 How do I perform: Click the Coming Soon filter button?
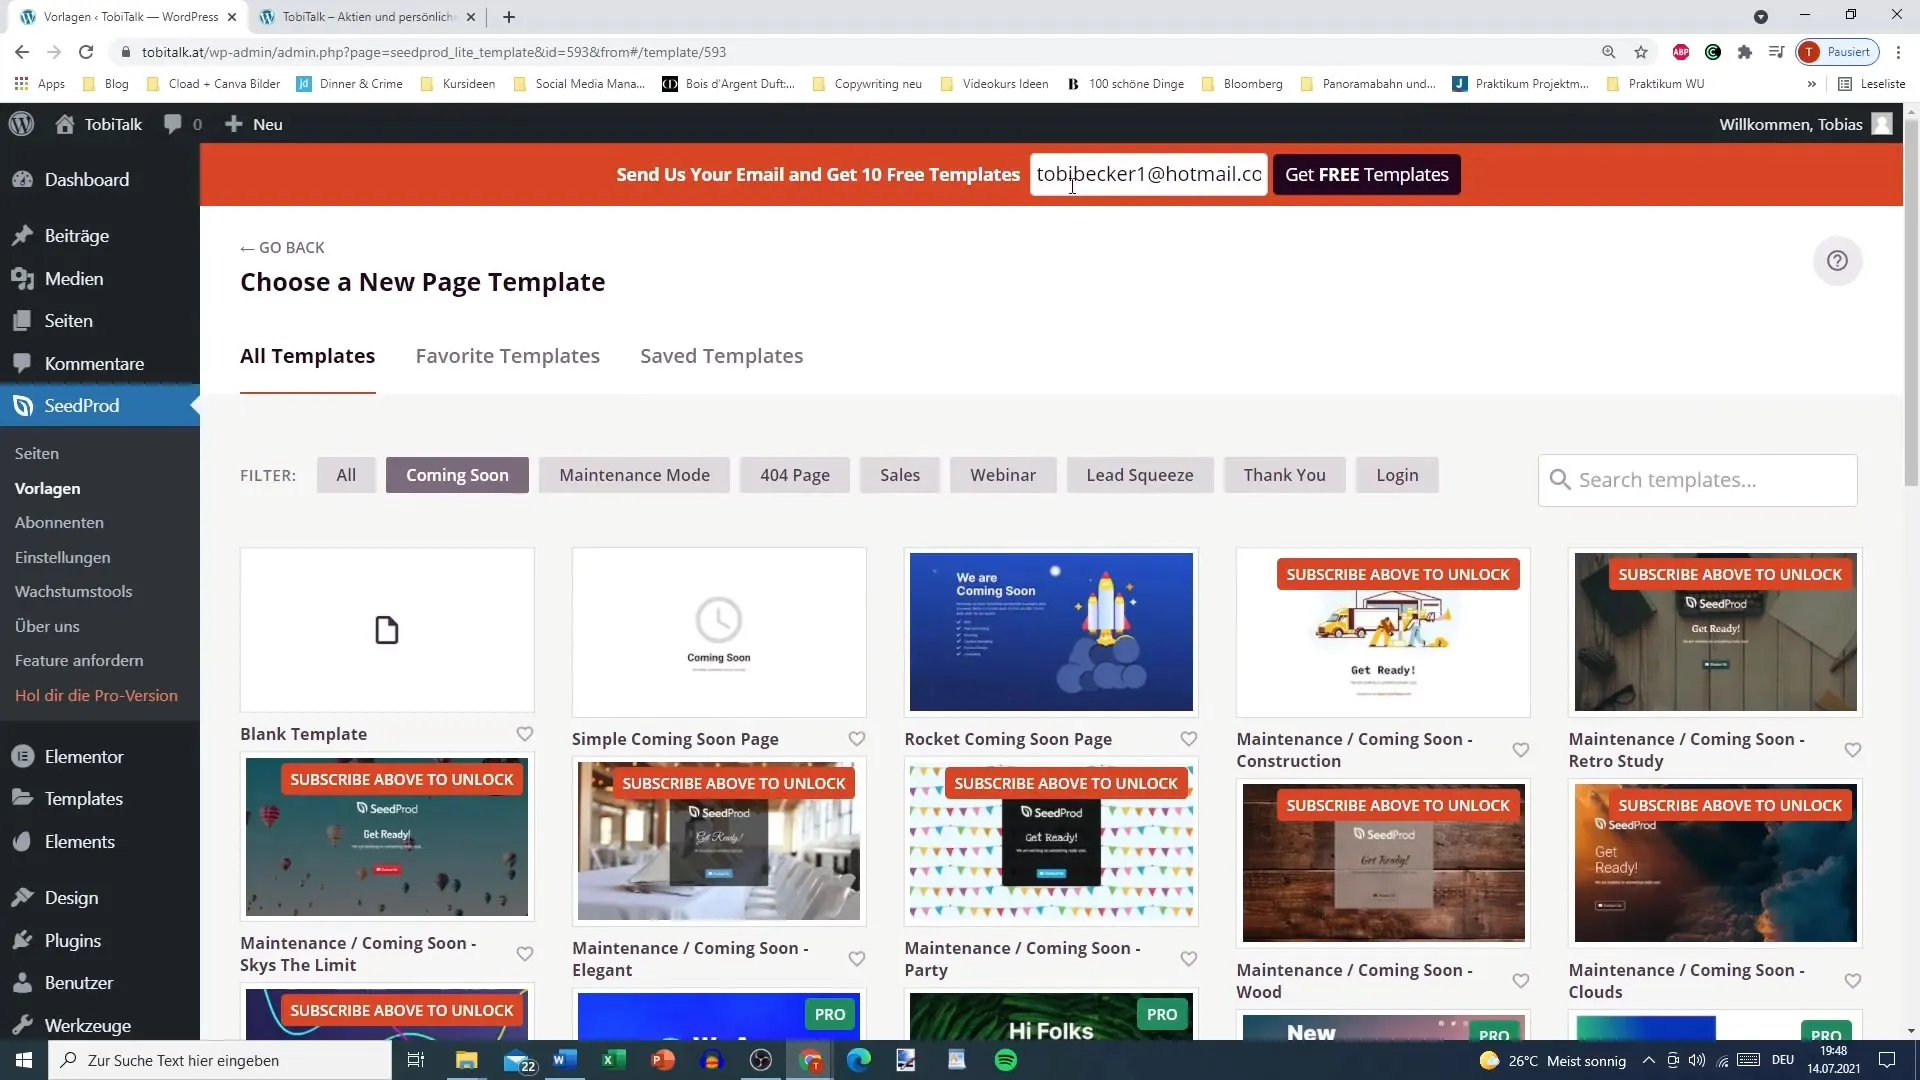(x=458, y=476)
